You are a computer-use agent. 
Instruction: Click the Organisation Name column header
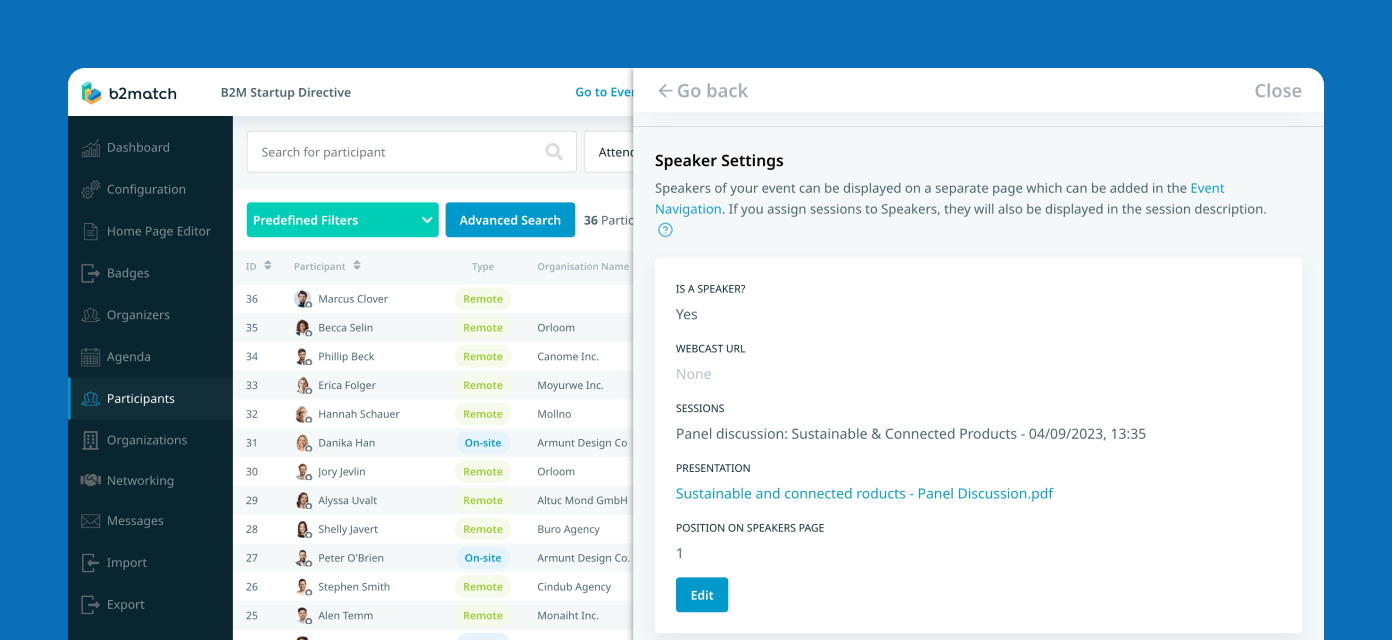coord(583,267)
